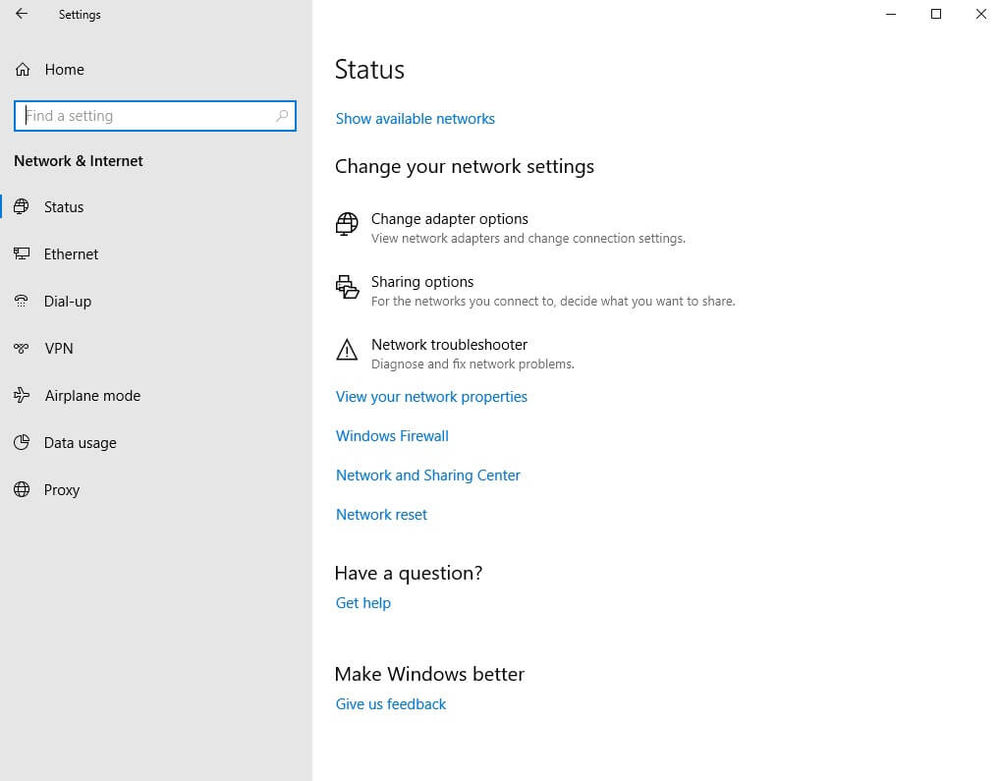Select the Dial-up phone icon

[x=22, y=301]
